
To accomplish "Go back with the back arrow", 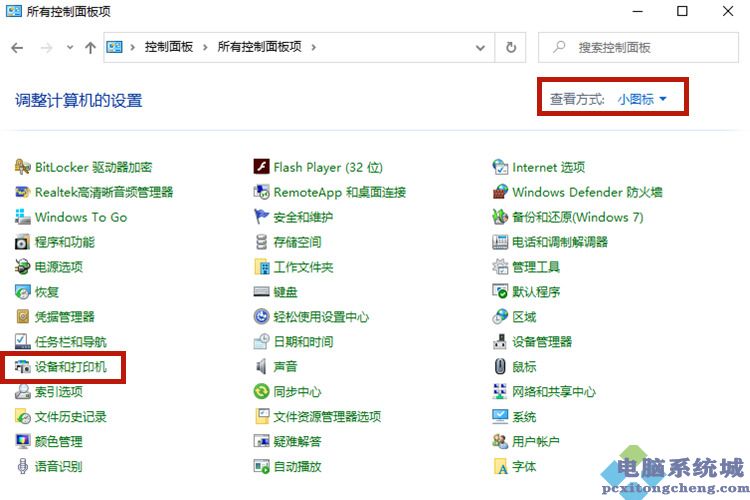I will (17, 47).
